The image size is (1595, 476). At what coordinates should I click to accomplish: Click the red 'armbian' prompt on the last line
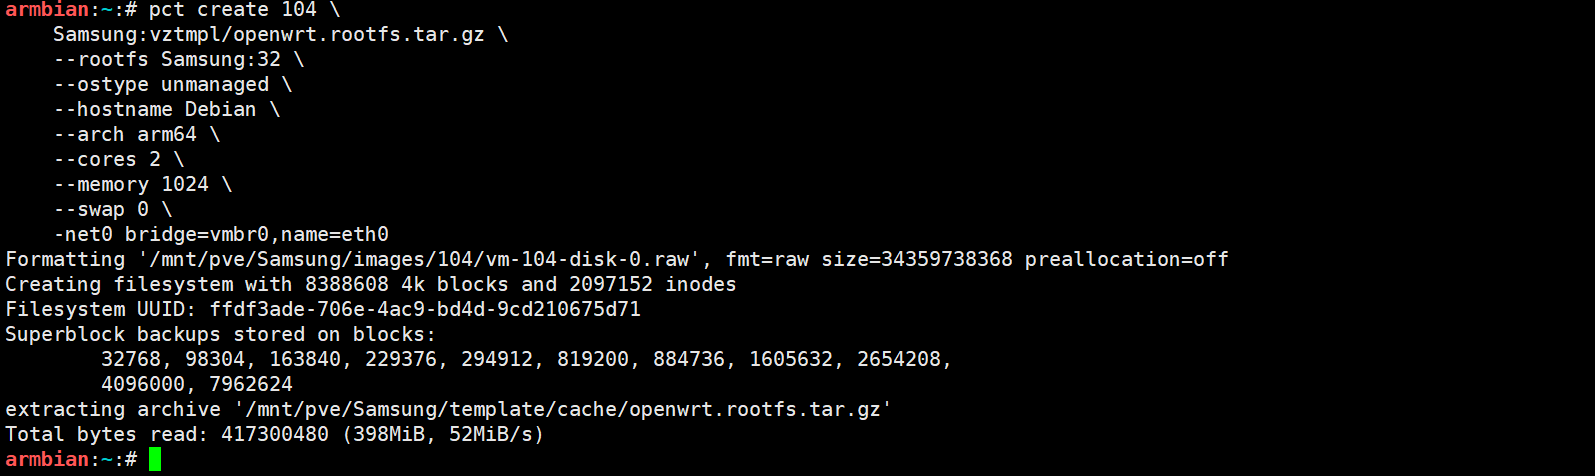coord(46,460)
